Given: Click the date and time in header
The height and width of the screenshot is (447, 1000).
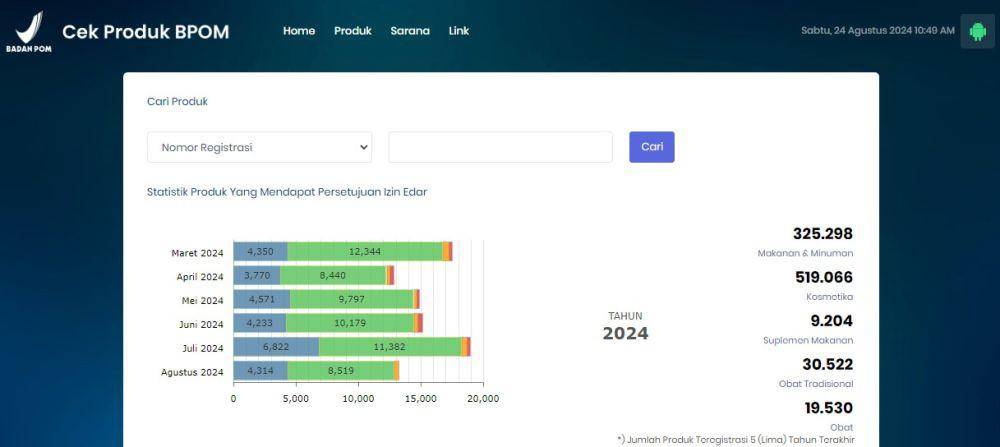Looking at the screenshot, I should tap(878, 31).
